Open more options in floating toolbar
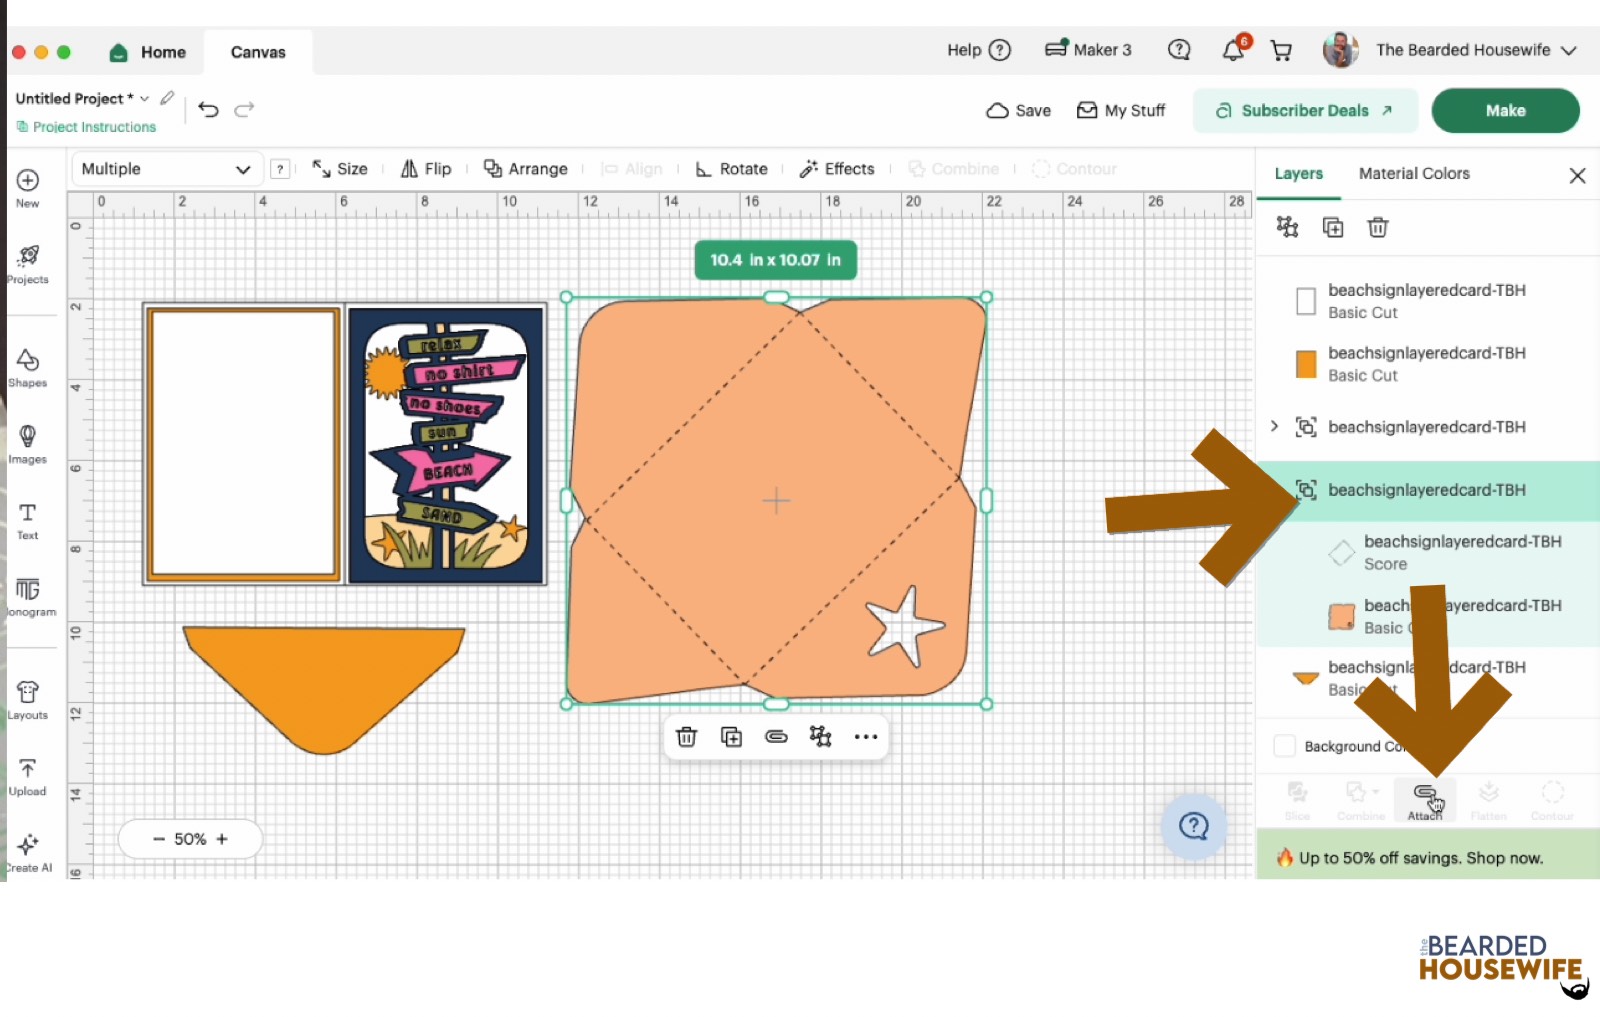This screenshot has height=1017, width=1600. pos(866,737)
